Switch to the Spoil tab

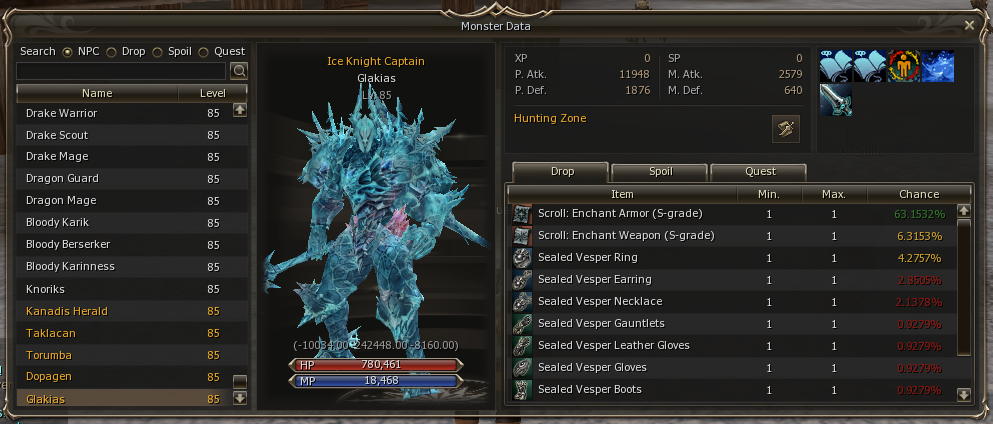coord(660,172)
